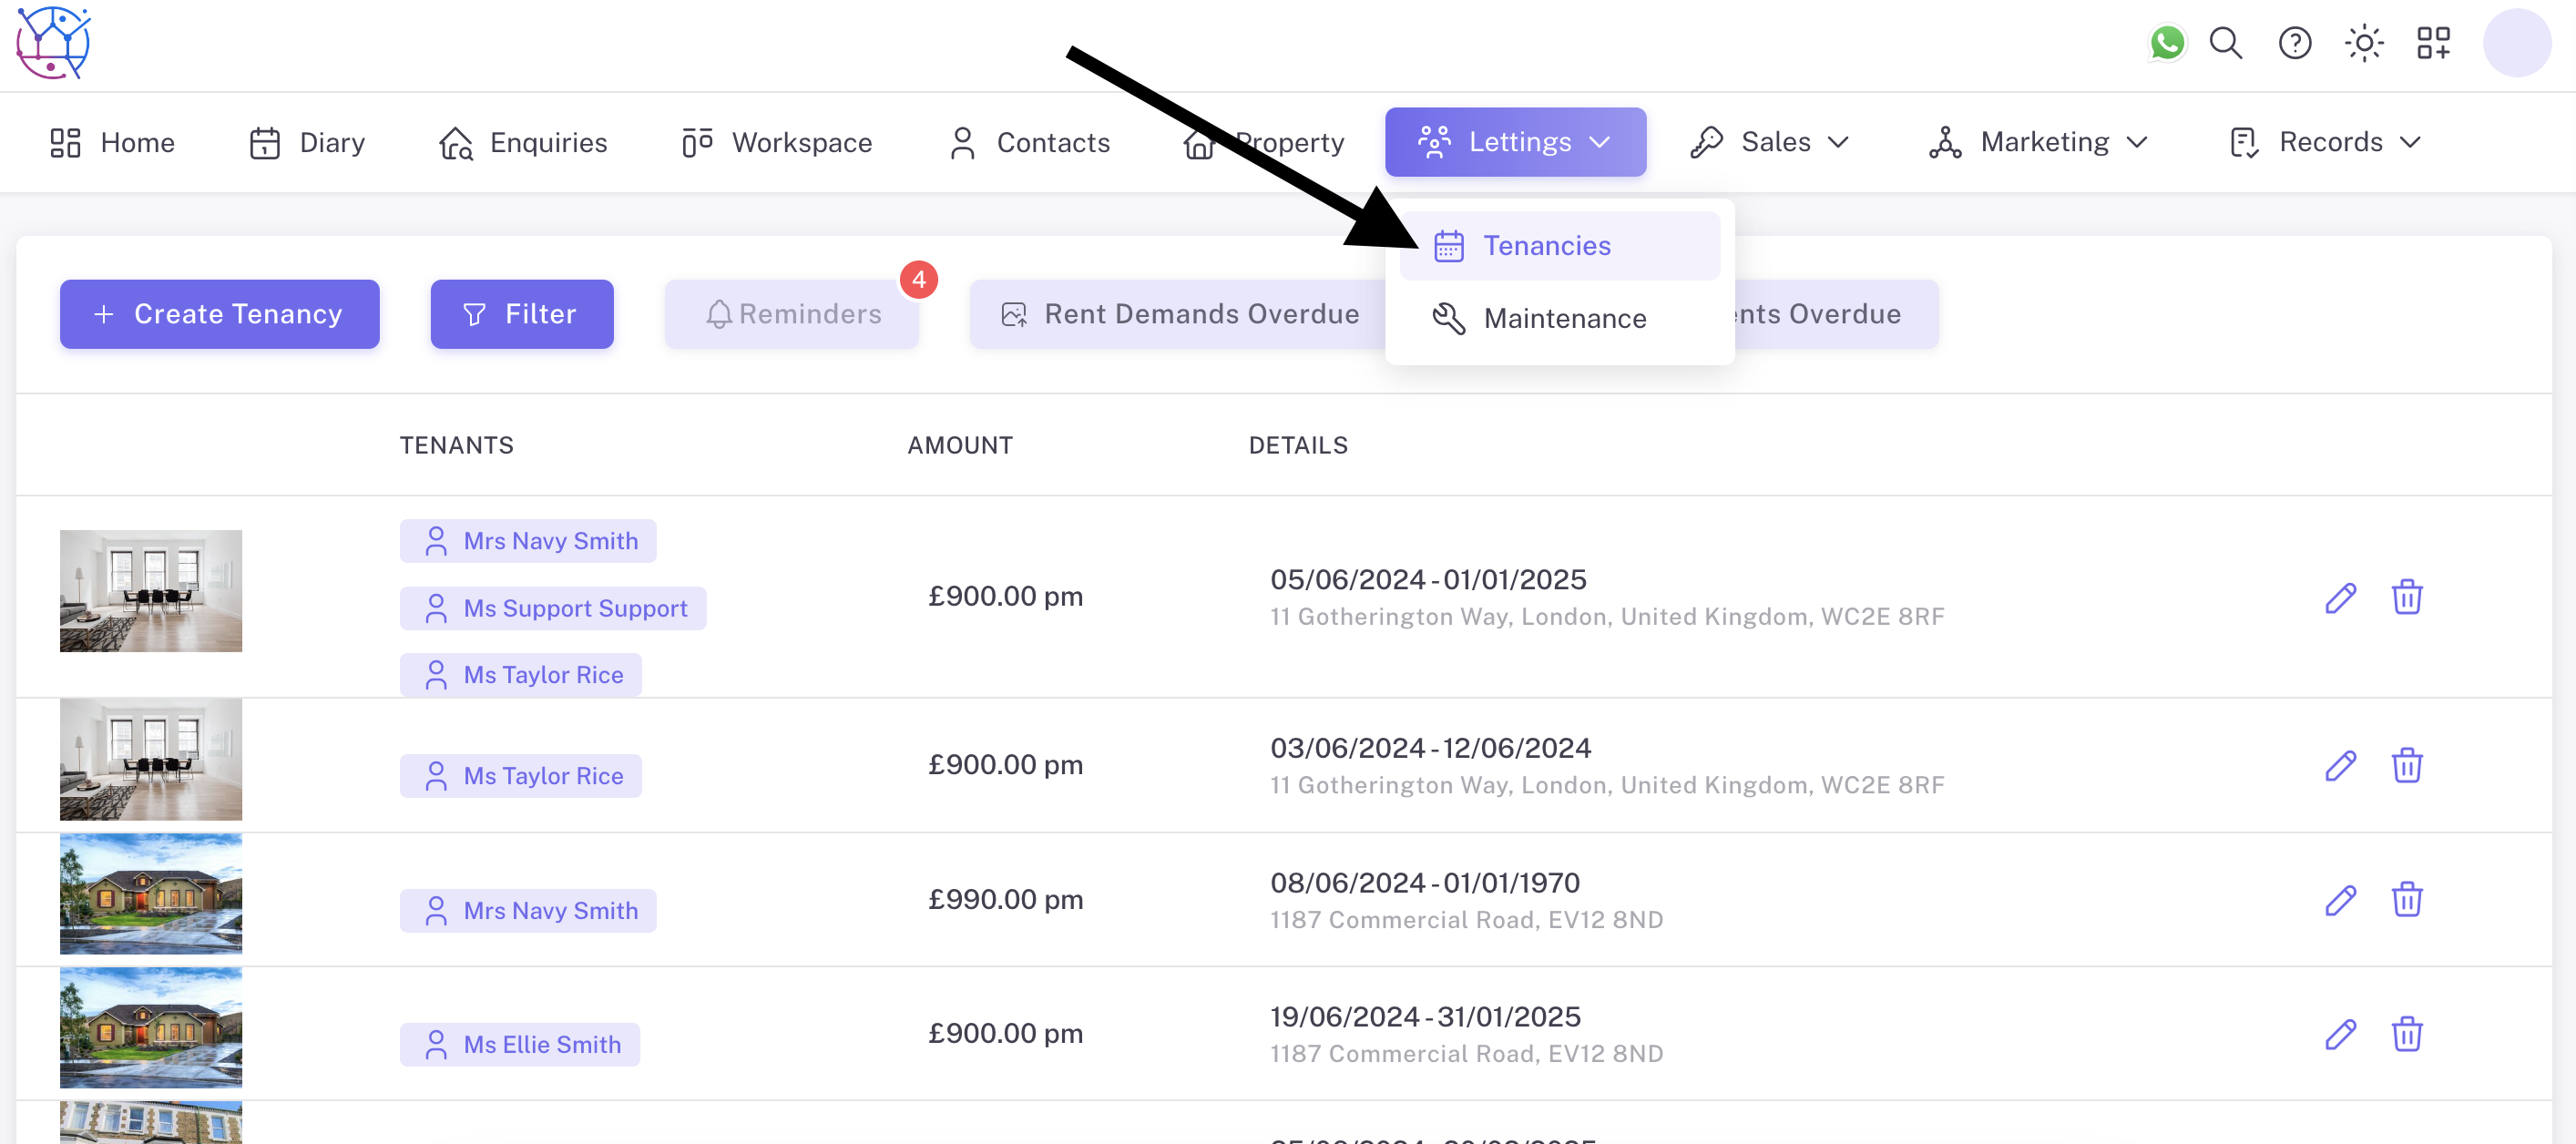Delete the 19/06/2024 tenancy via trash icon
This screenshot has height=1144, width=2576.
tap(2406, 1033)
